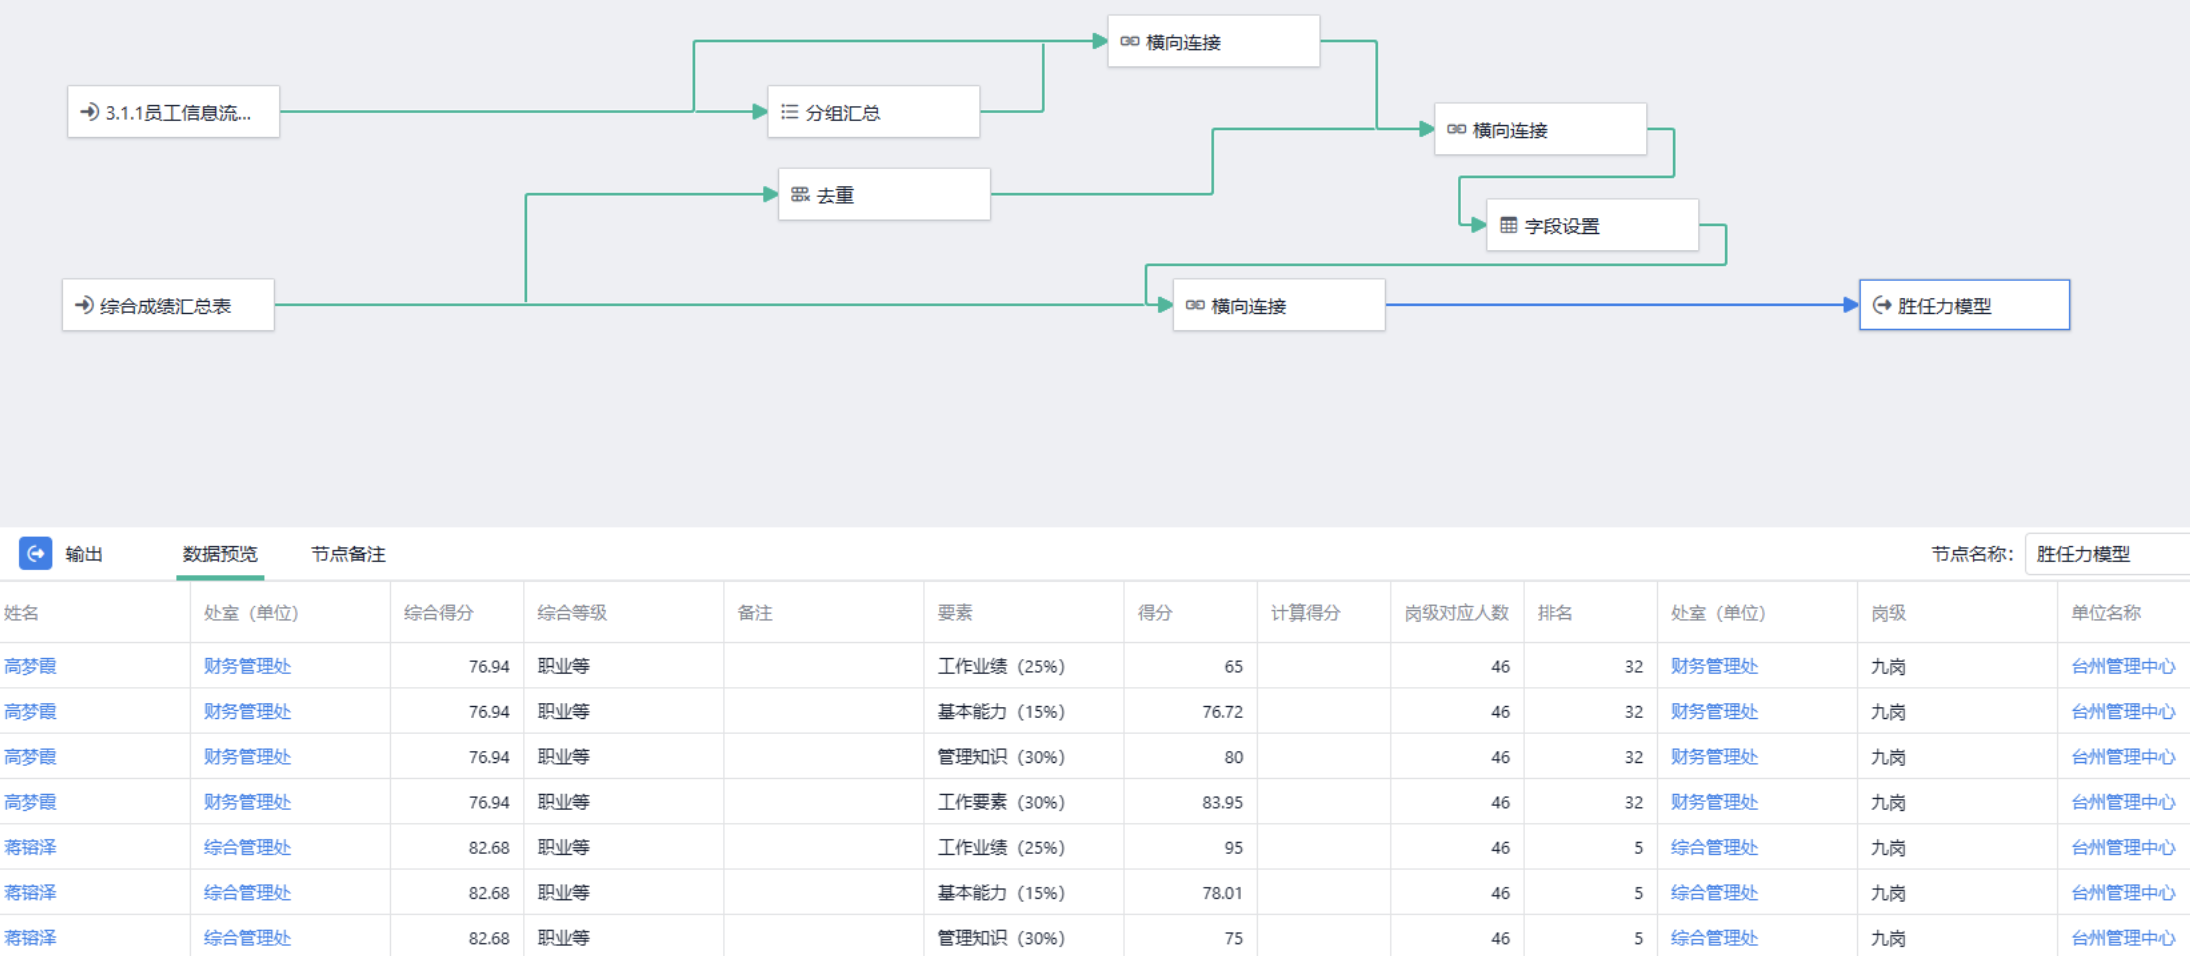The height and width of the screenshot is (956, 2190).
Task: Click the table icon on 字段设置 node
Action: click(x=1508, y=226)
